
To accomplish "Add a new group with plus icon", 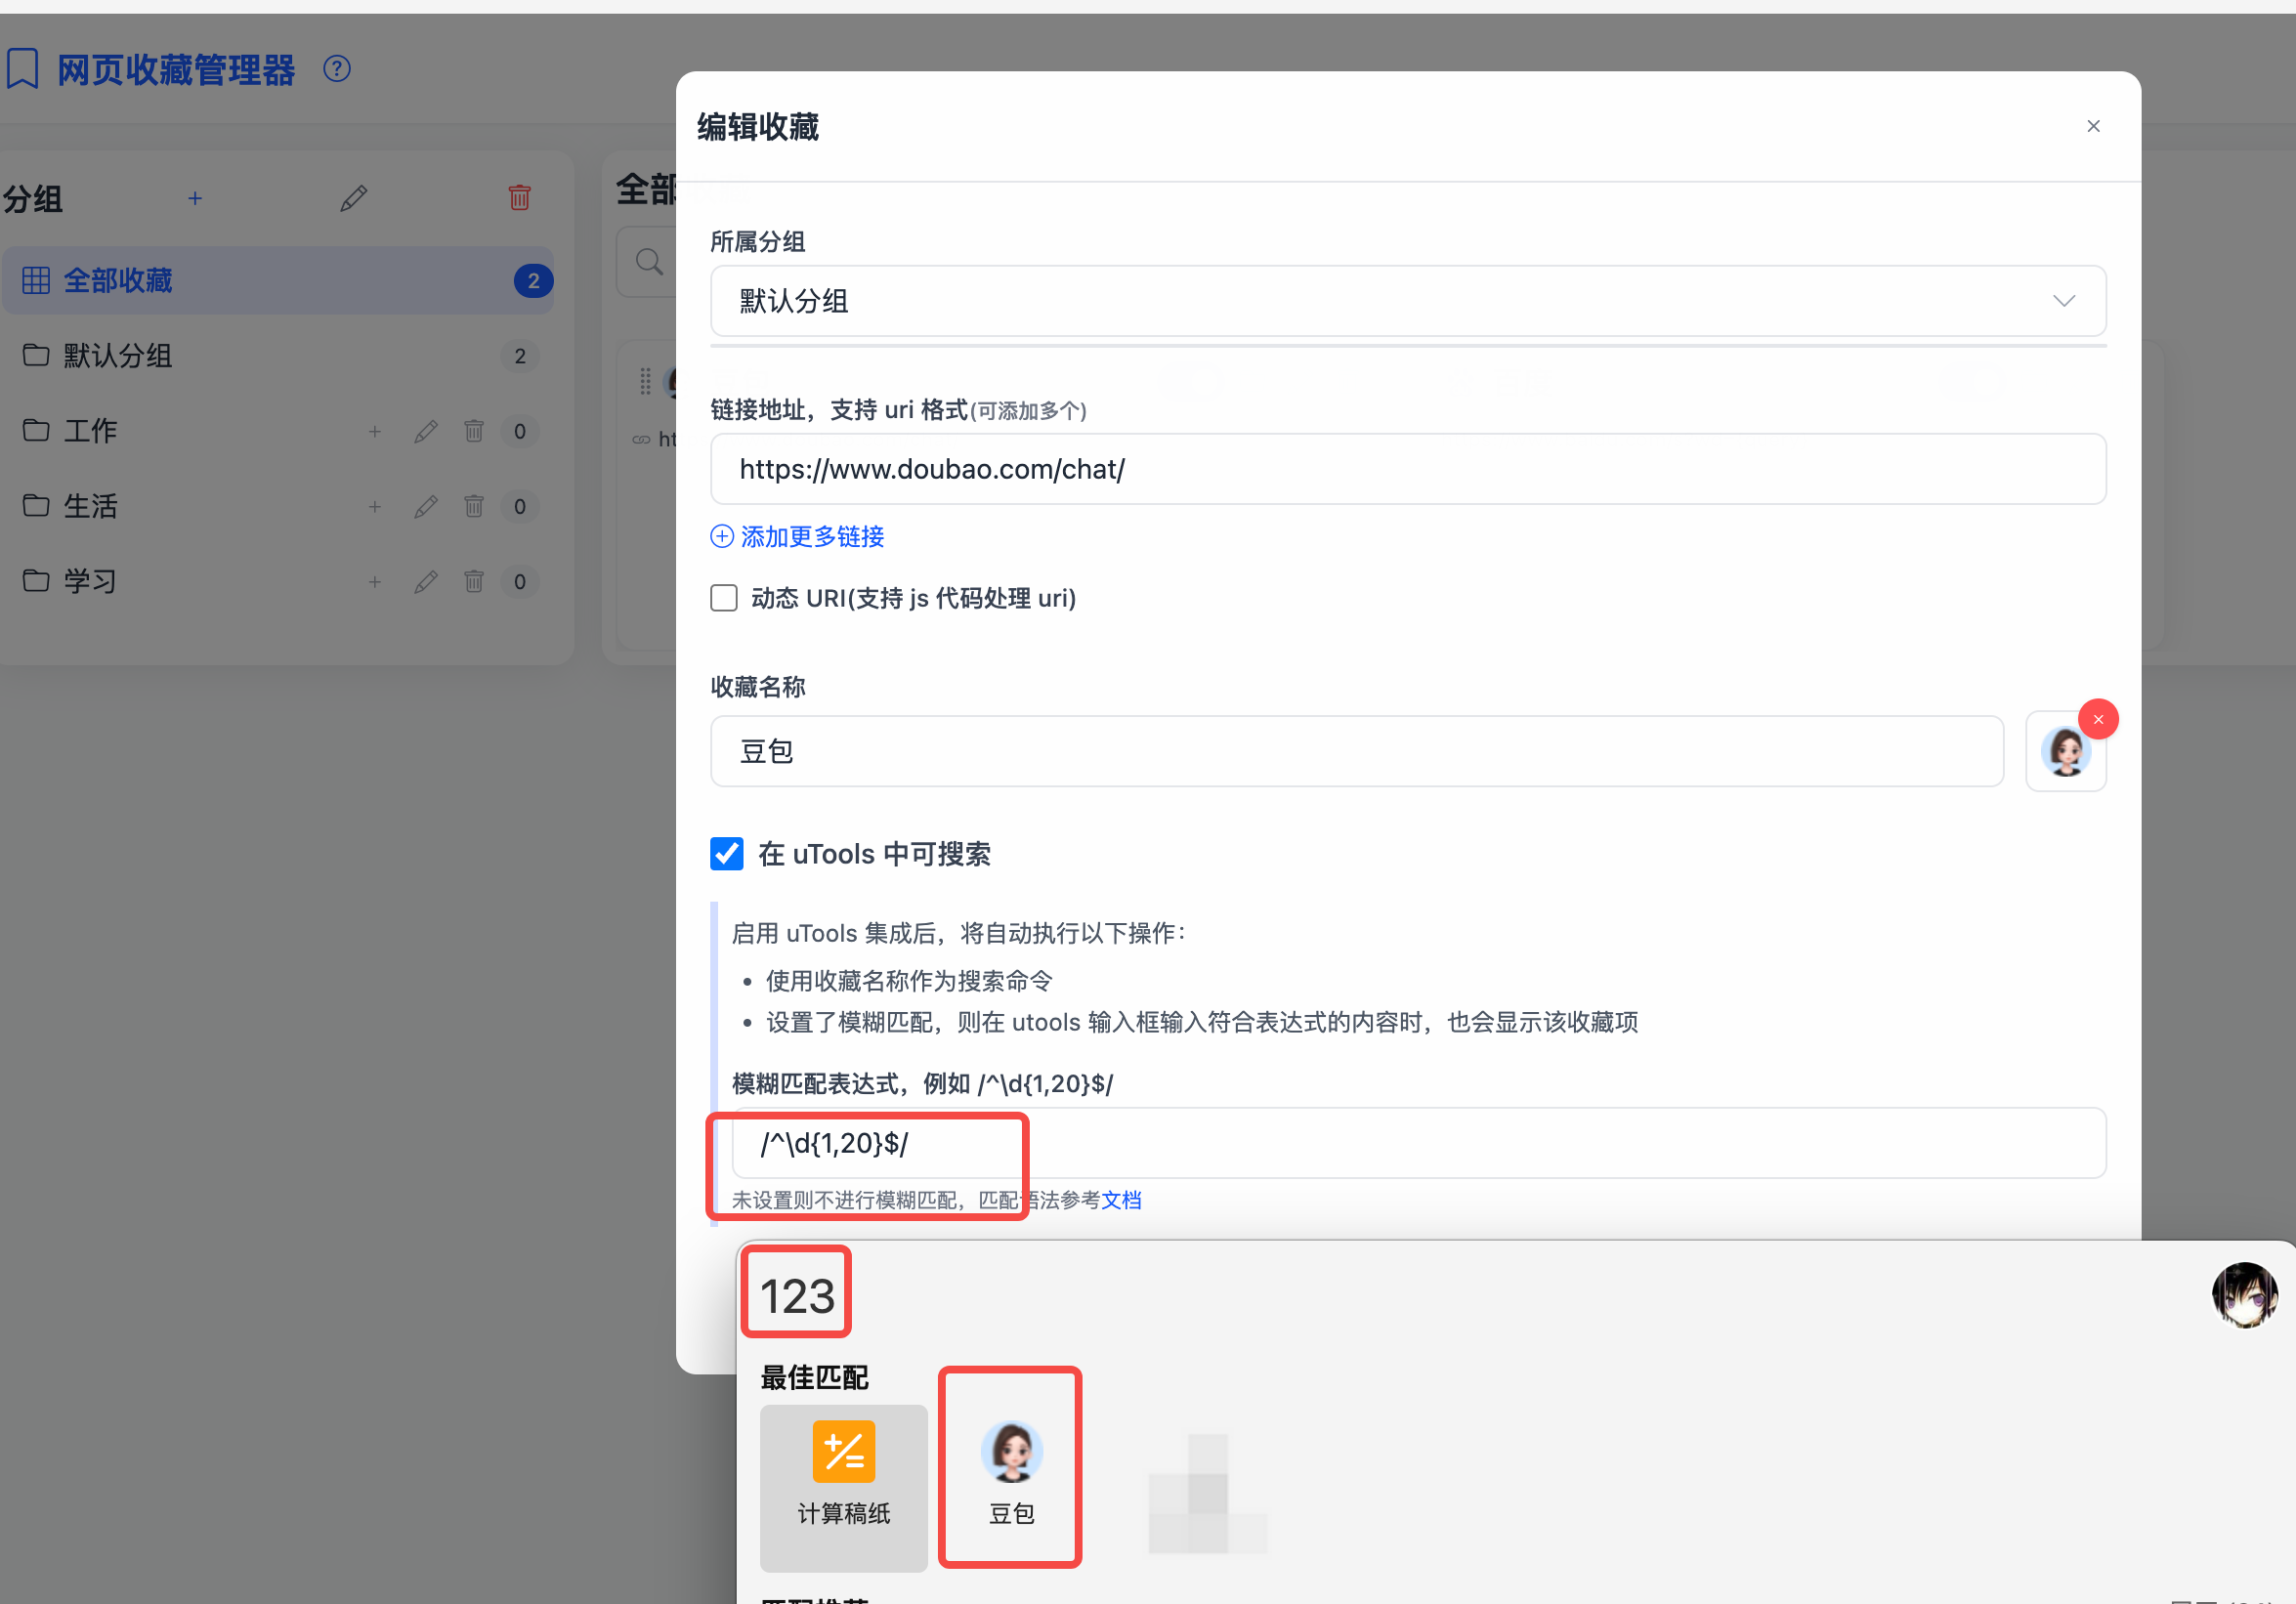I will (x=195, y=198).
